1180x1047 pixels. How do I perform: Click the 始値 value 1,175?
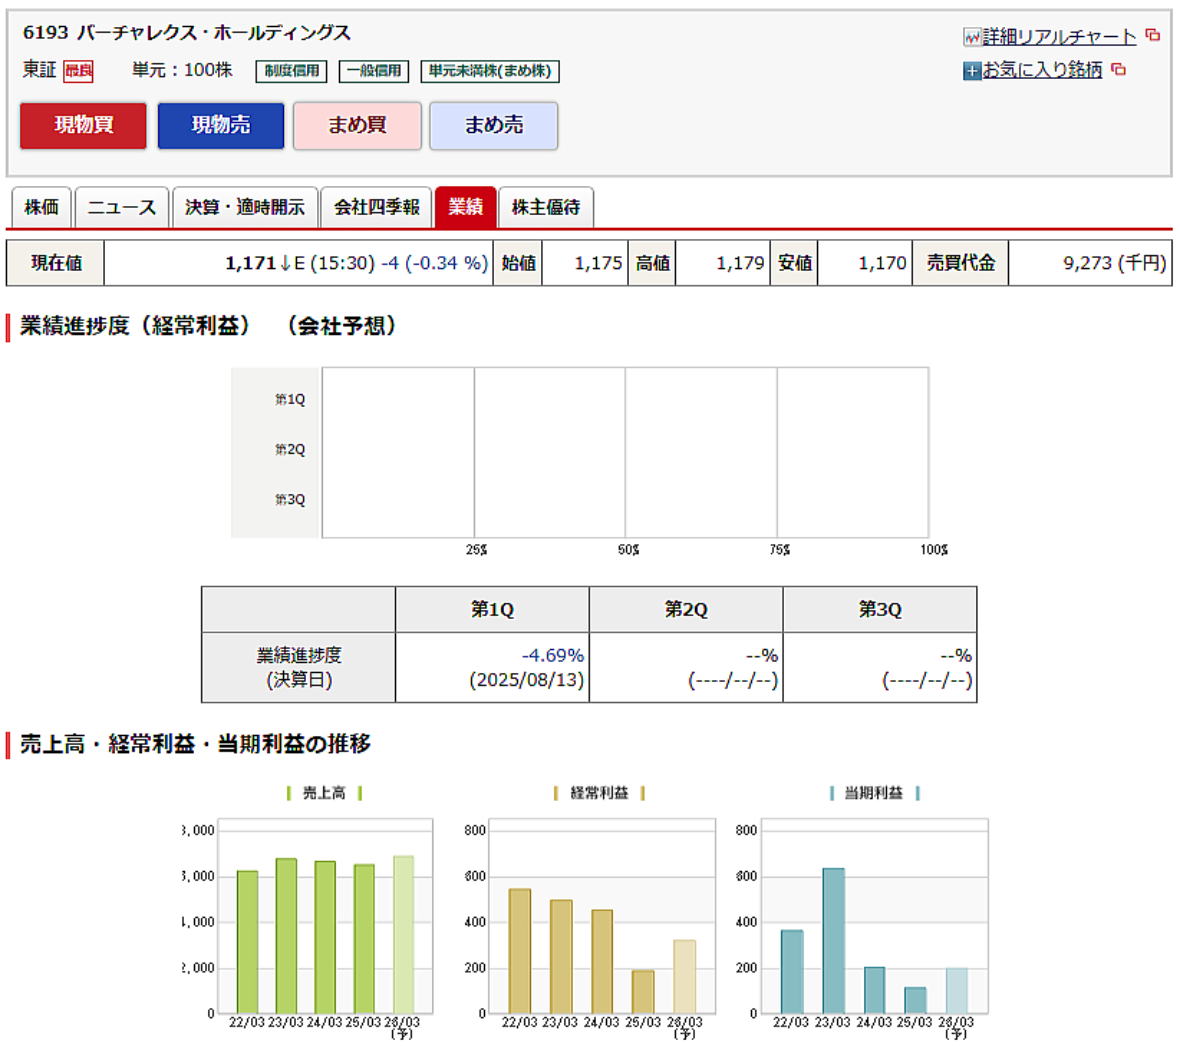(598, 263)
